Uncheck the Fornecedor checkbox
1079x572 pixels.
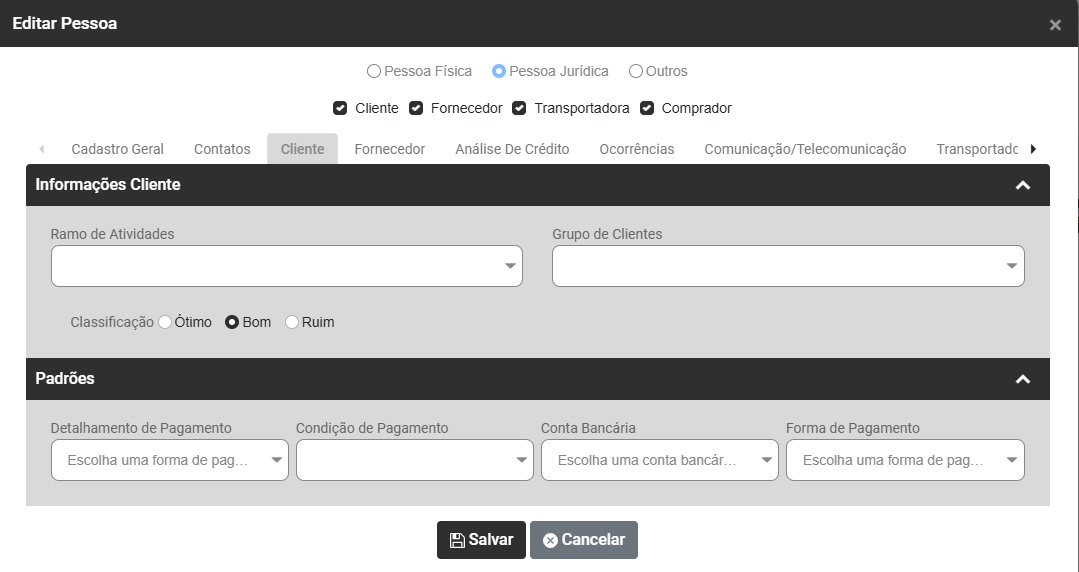pyautogui.click(x=416, y=108)
